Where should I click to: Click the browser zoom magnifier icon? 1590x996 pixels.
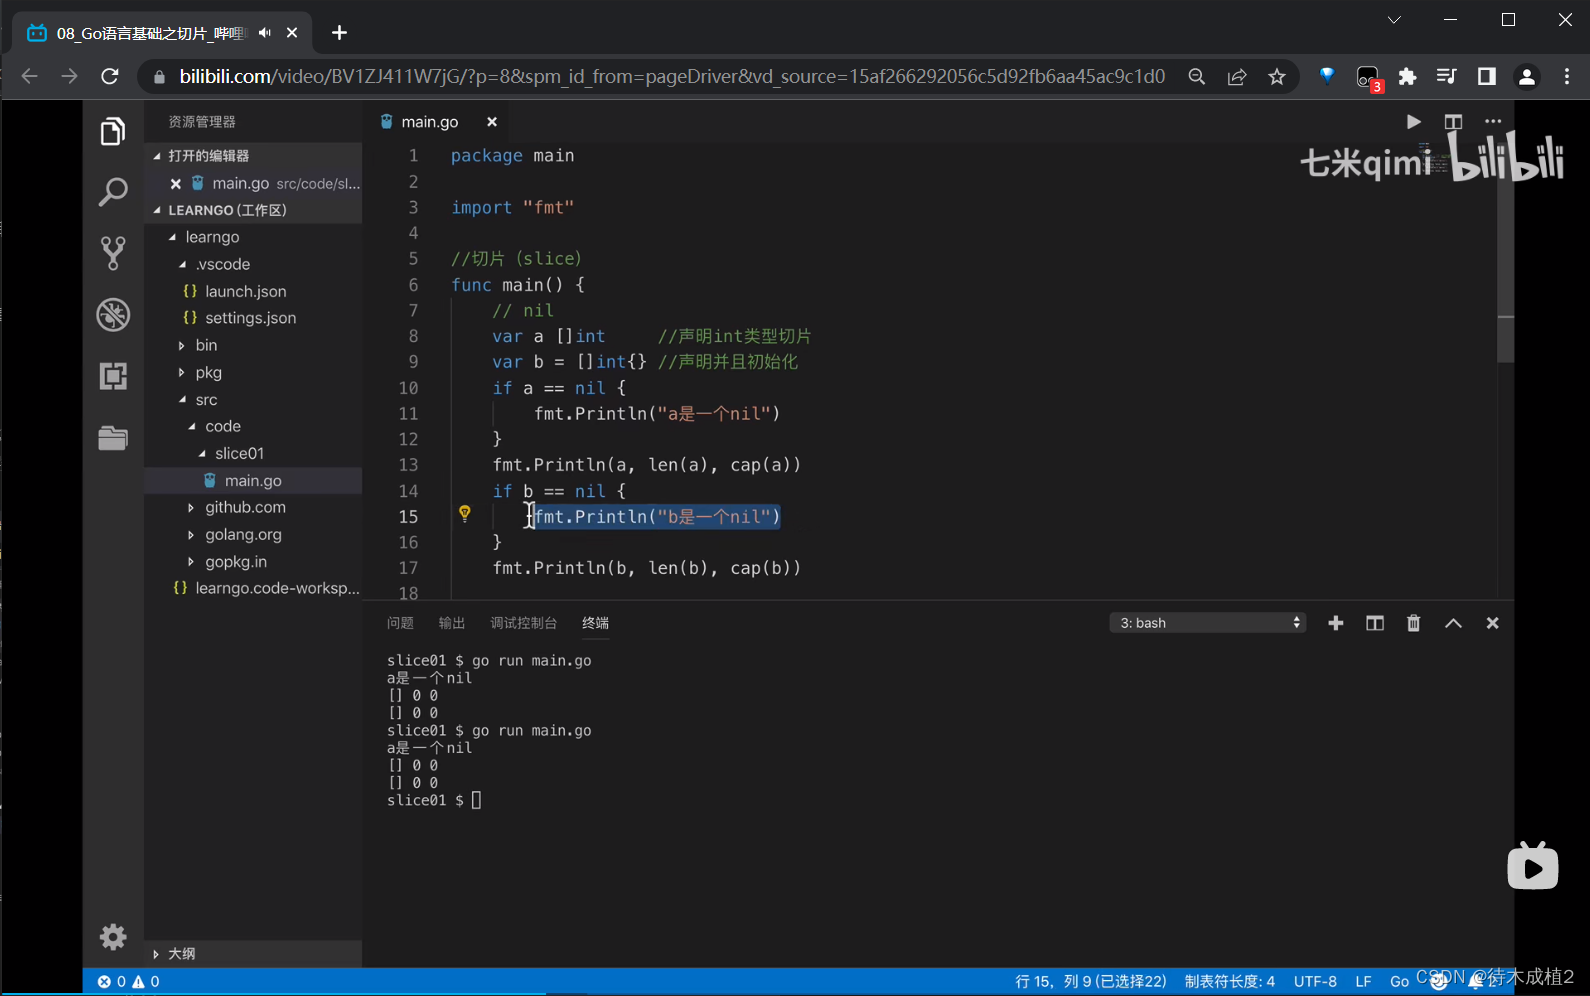pyautogui.click(x=1196, y=77)
